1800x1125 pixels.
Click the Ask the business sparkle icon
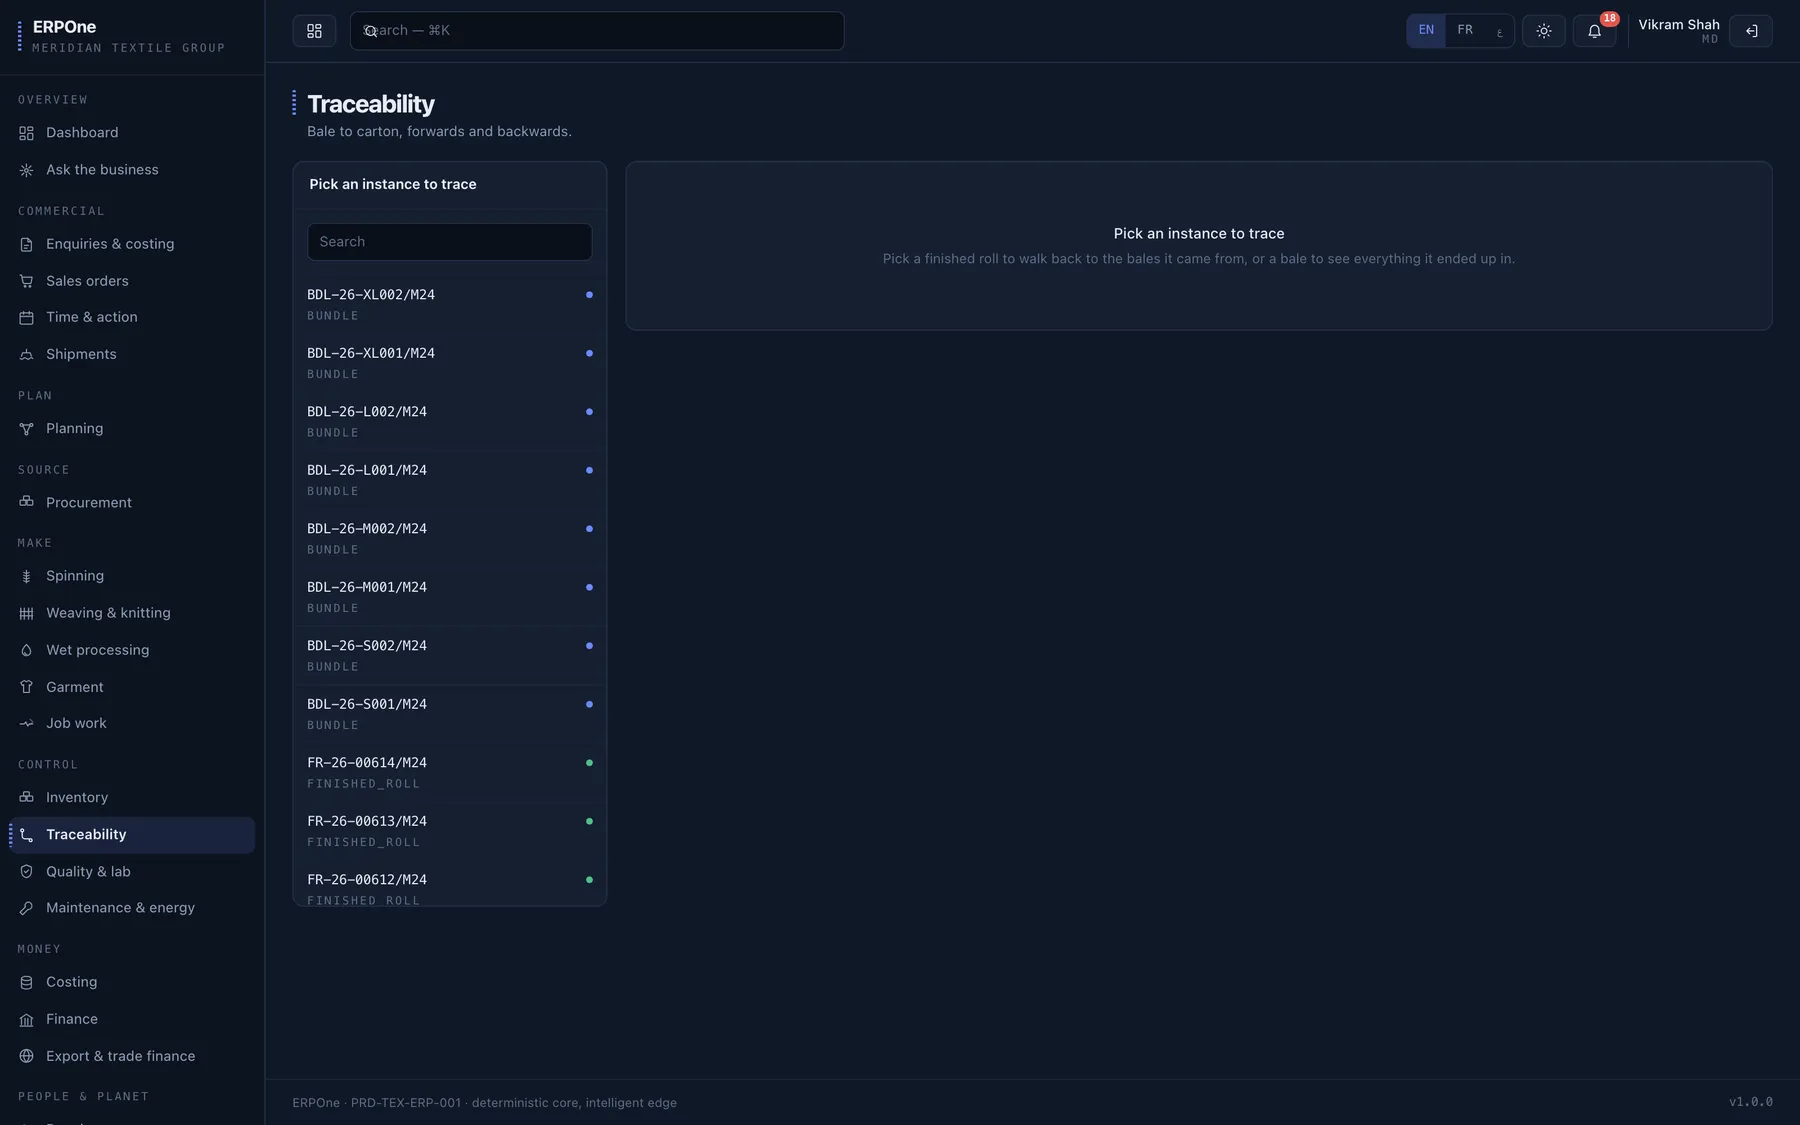pos(26,170)
